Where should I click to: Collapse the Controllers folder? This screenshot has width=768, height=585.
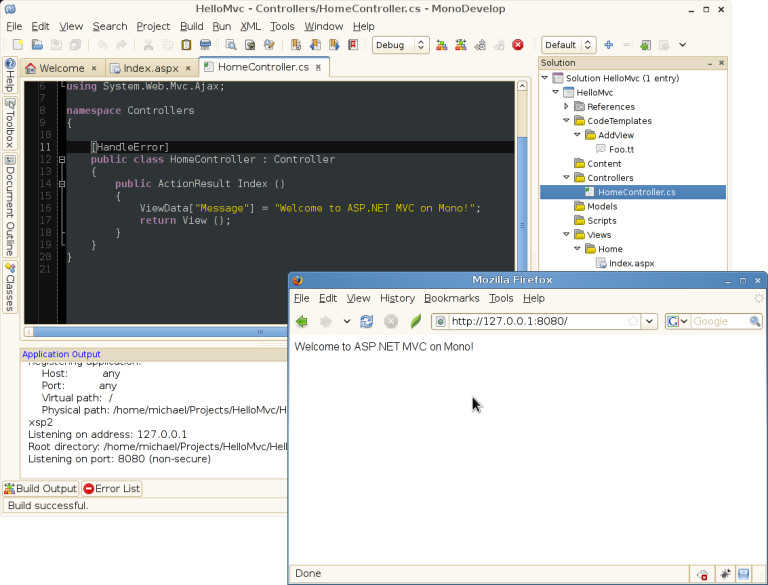pos(566,178)
